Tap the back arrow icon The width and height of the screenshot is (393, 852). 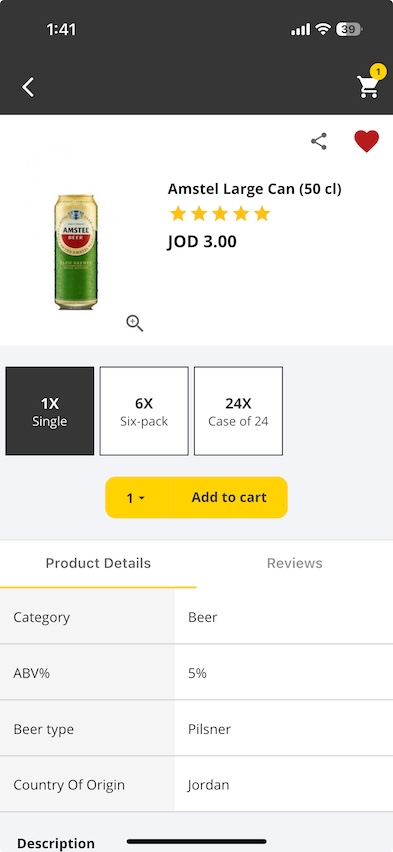(28, 87)
